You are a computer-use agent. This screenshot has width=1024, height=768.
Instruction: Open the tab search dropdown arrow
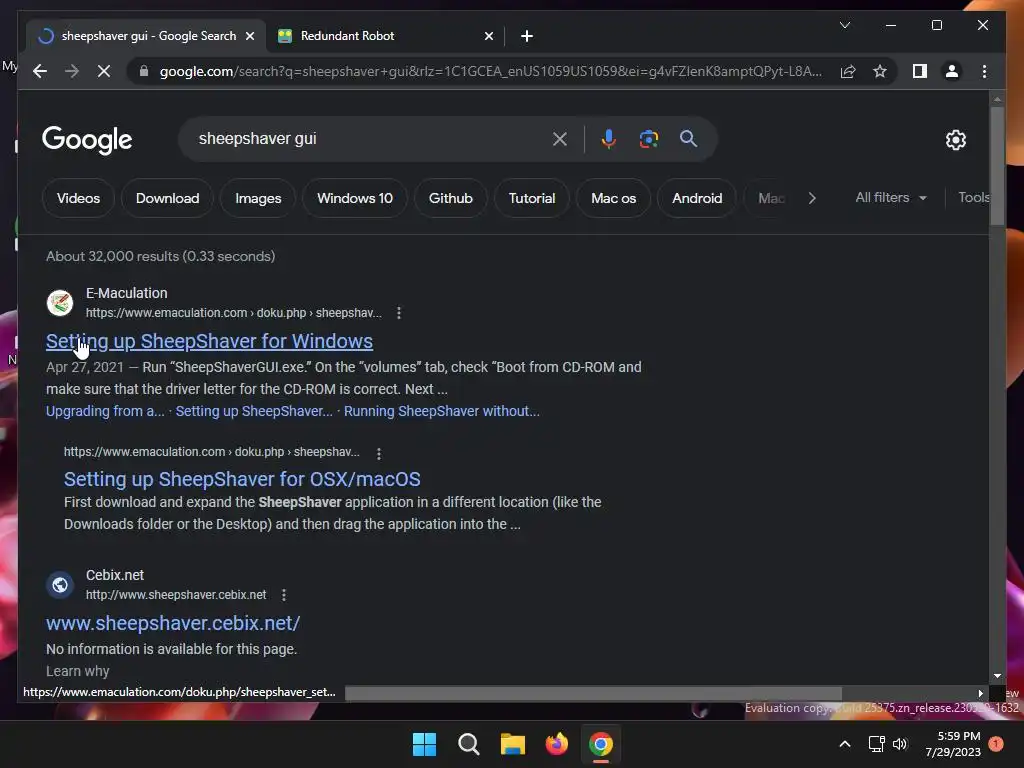[844, 25]
